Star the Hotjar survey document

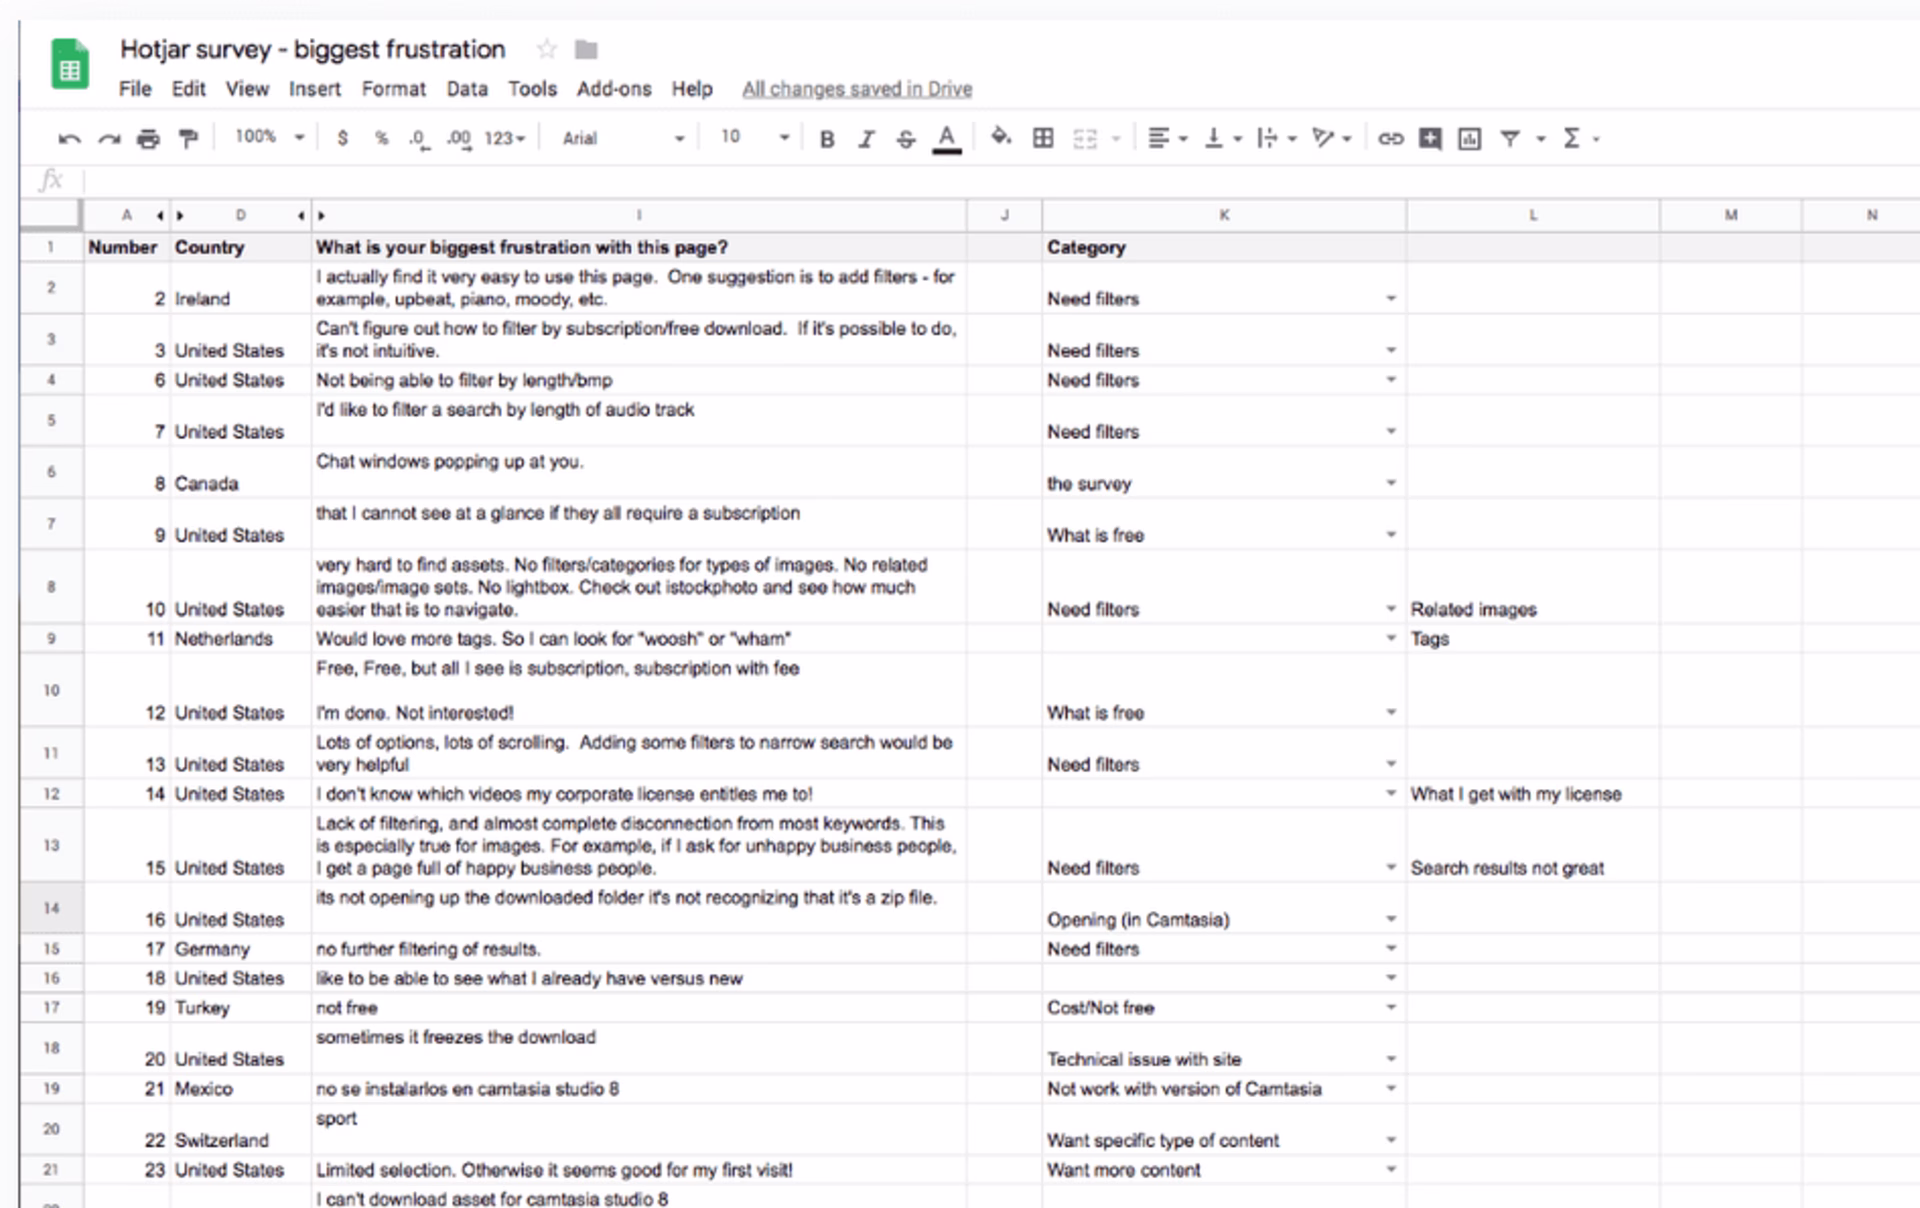[x=546, y=49]
